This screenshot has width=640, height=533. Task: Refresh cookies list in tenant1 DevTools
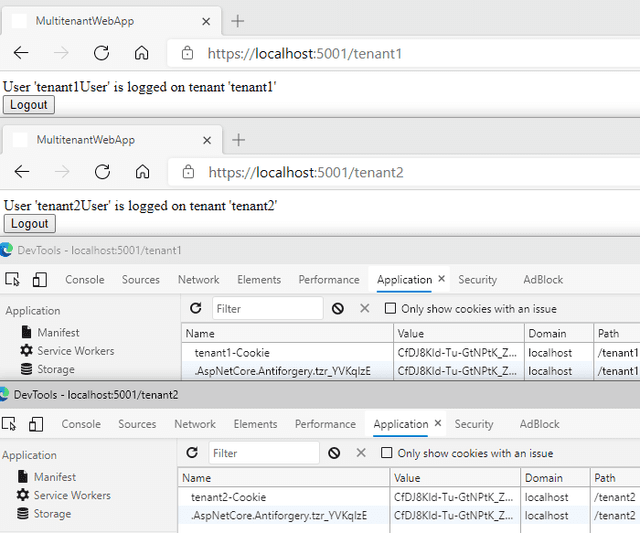pyautogui.click(x=196, y=309)
